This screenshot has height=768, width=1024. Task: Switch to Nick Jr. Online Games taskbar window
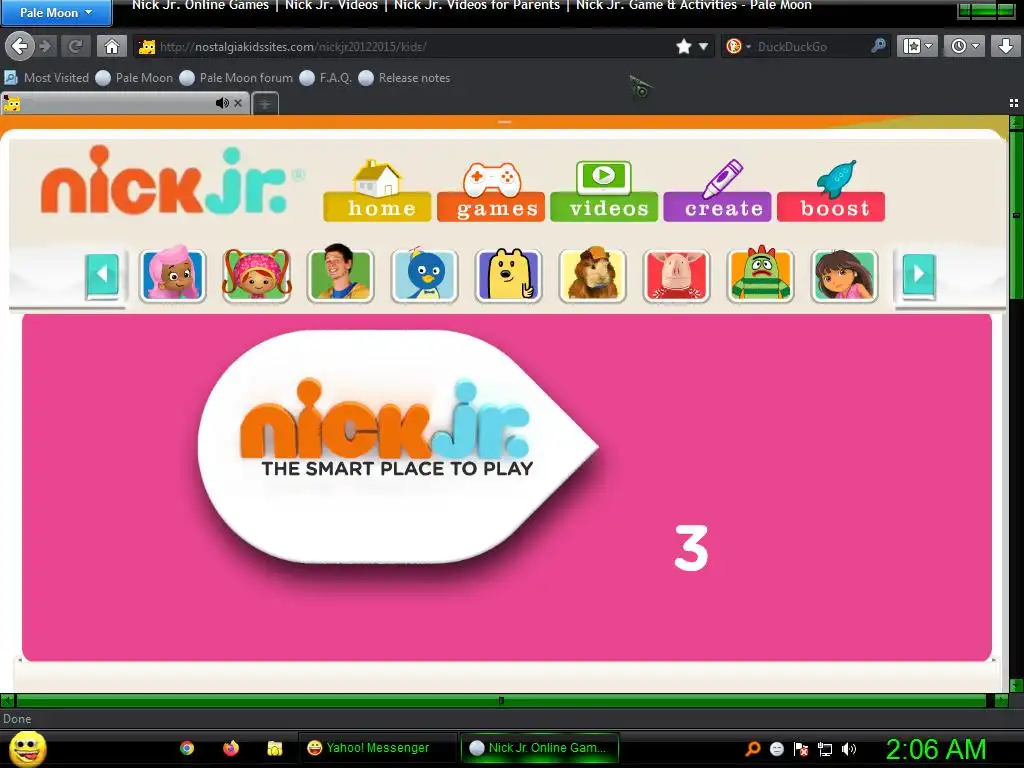click(539, 748)
